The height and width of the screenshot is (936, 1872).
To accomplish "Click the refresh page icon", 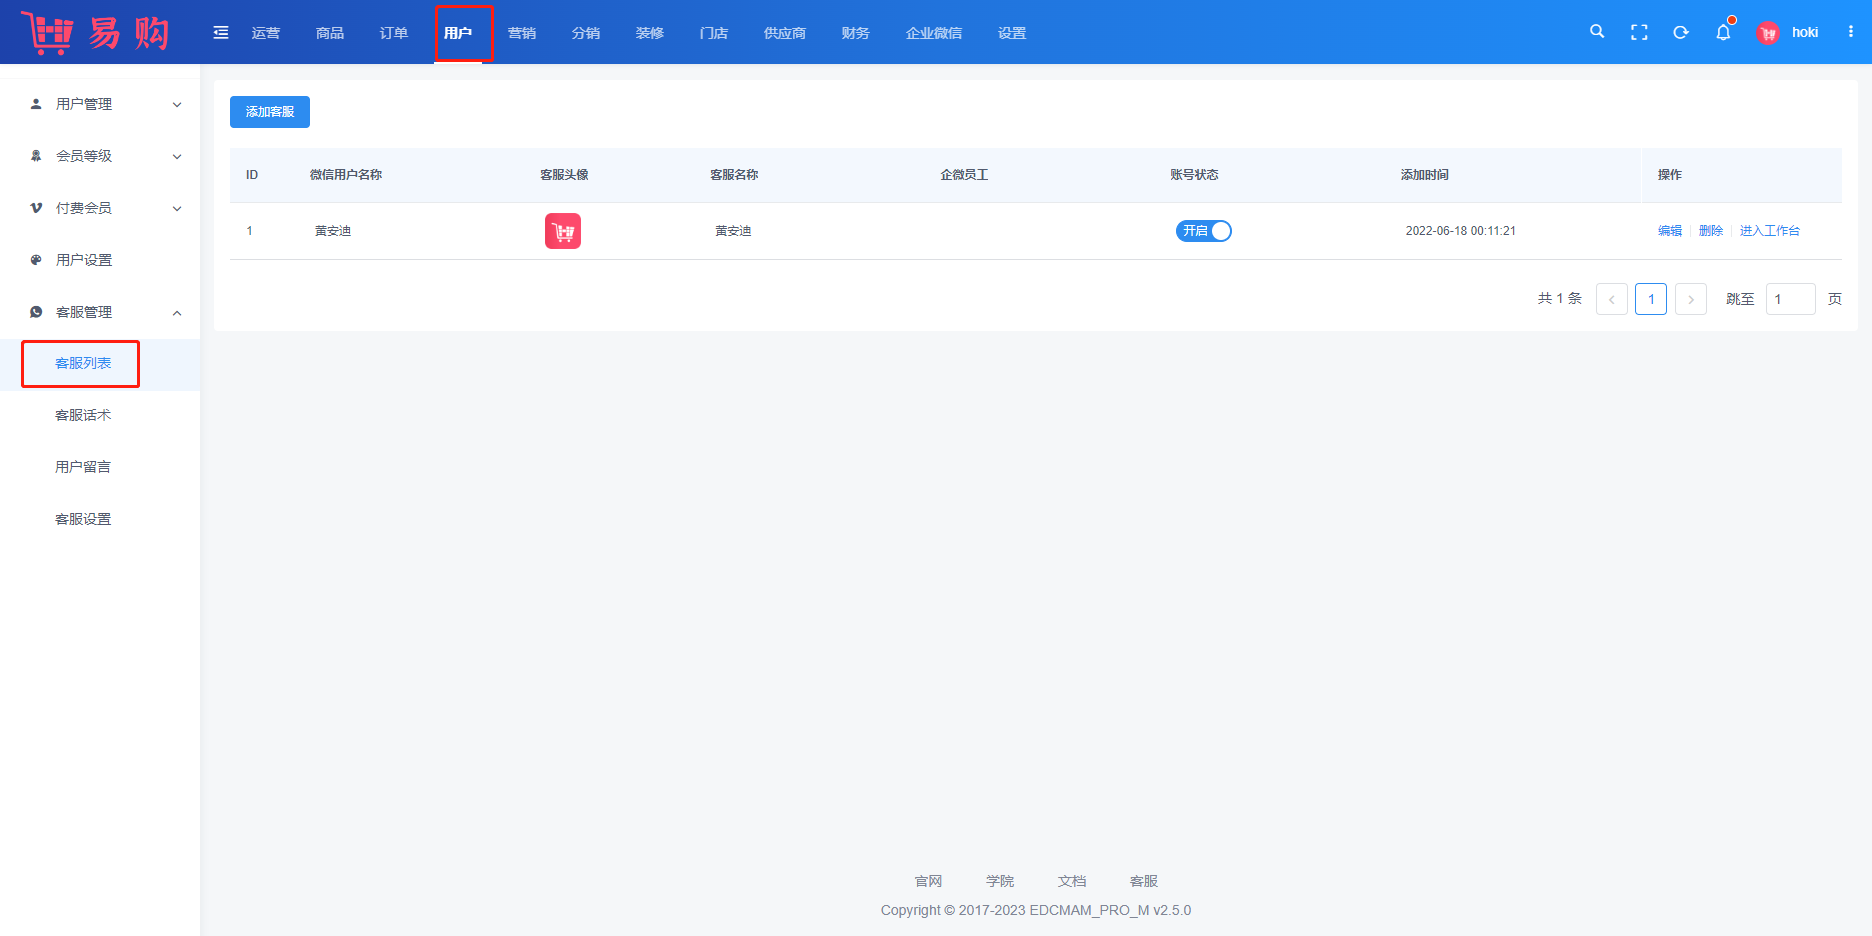I will [x=1681, y=32].
